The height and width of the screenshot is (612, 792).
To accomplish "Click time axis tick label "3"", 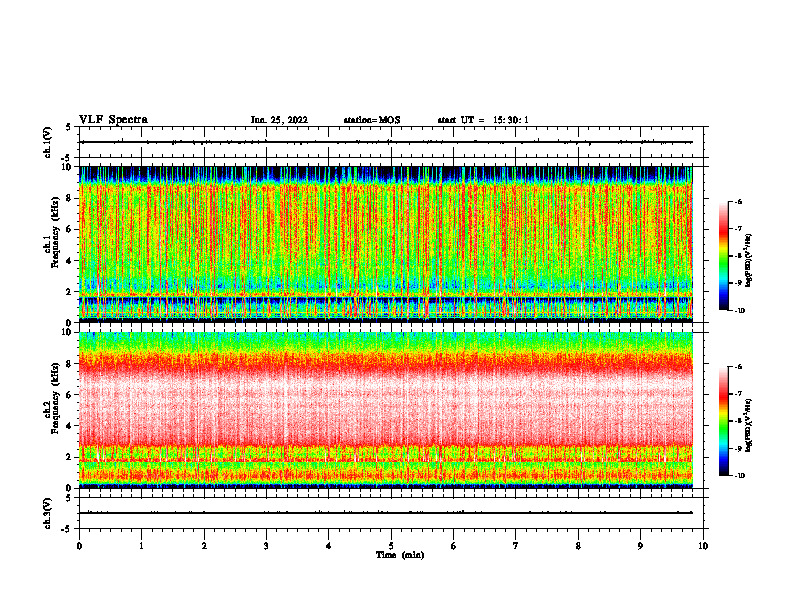I will (266, 546).
